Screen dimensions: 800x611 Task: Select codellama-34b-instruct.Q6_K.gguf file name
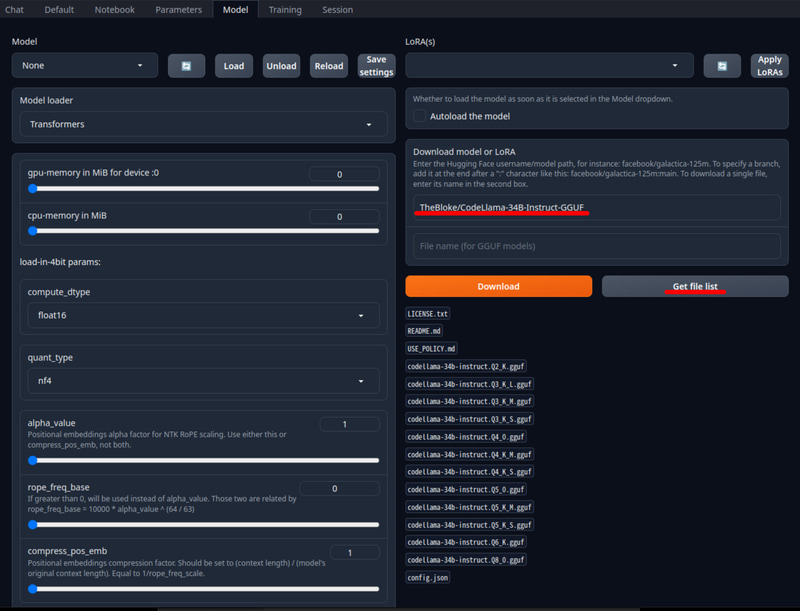click(x=466, y=542)
